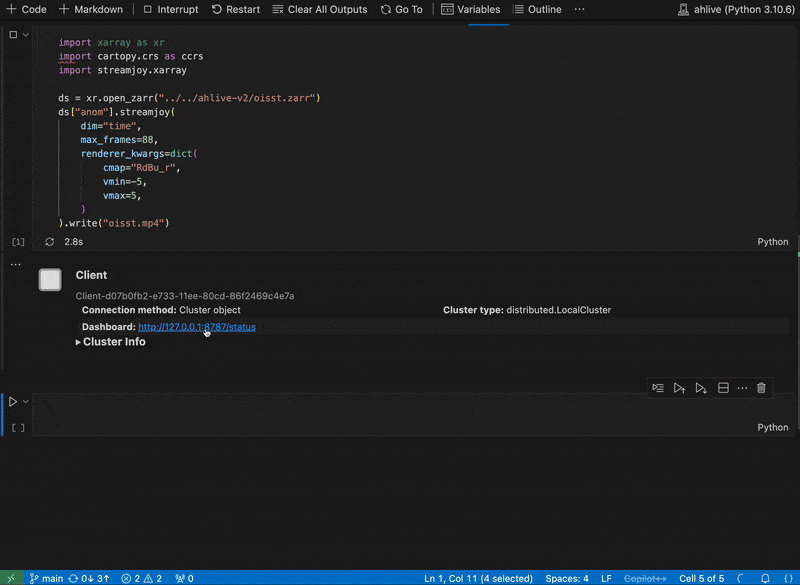Click the Client output square widget icon
Screen dimensions: 800x585
click(50, 280)
